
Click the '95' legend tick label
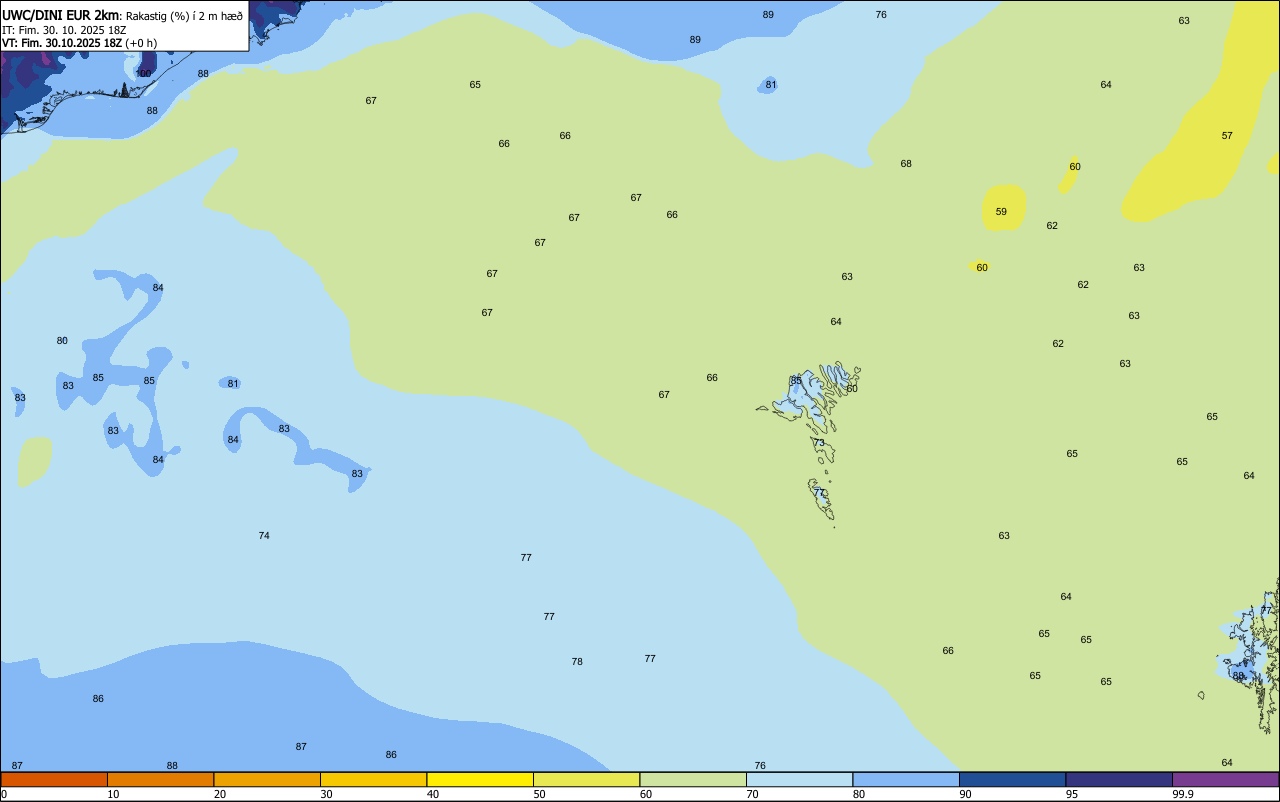pos(1072,794)
